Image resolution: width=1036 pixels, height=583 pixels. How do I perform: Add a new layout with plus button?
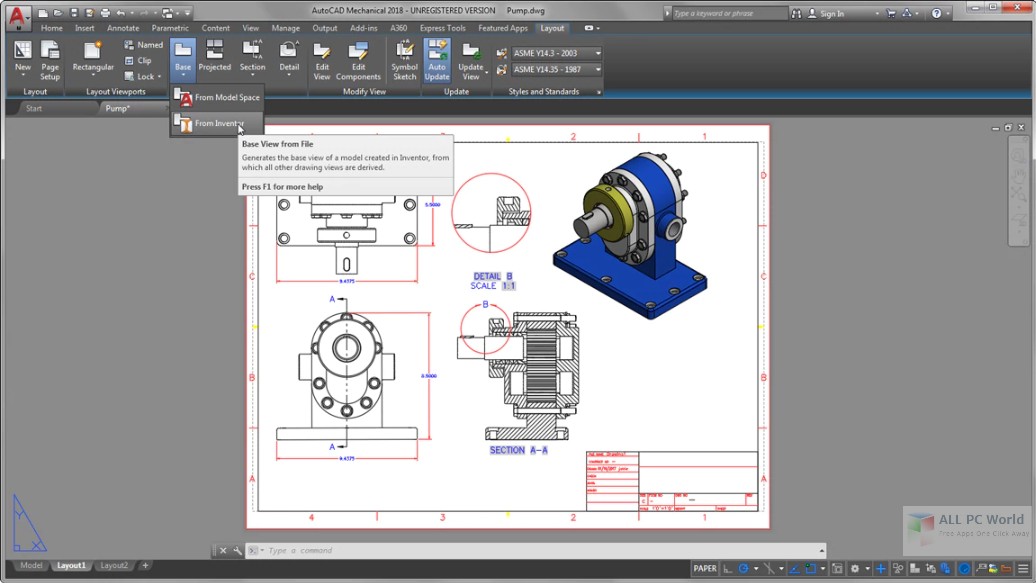(x=145, y=565)
